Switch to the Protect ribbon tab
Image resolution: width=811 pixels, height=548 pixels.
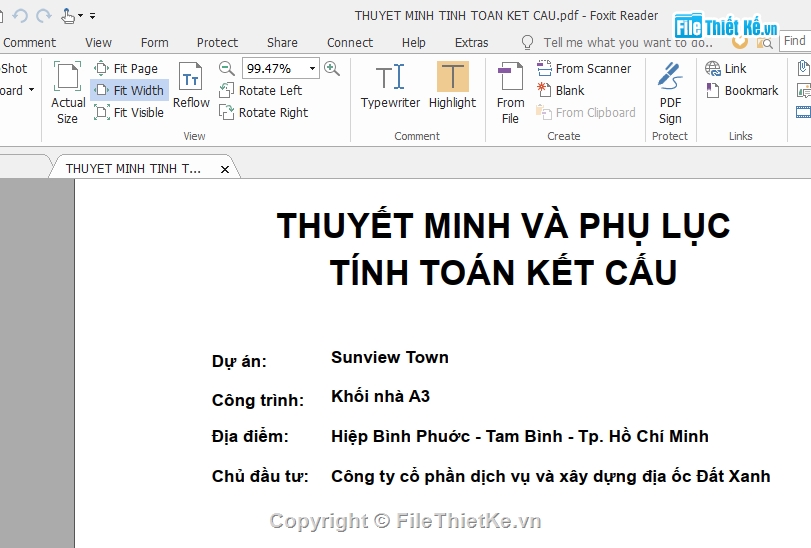(217, 42)
